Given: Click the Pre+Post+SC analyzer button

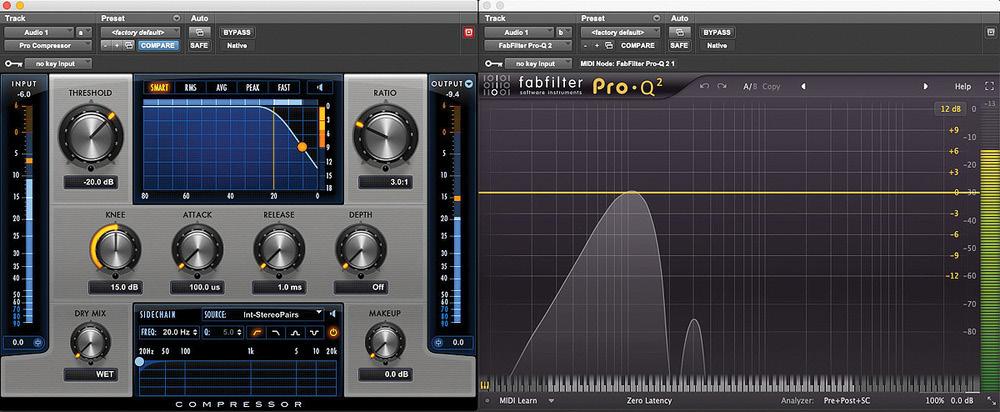Looking at the screenshot, I should [846, 401].
